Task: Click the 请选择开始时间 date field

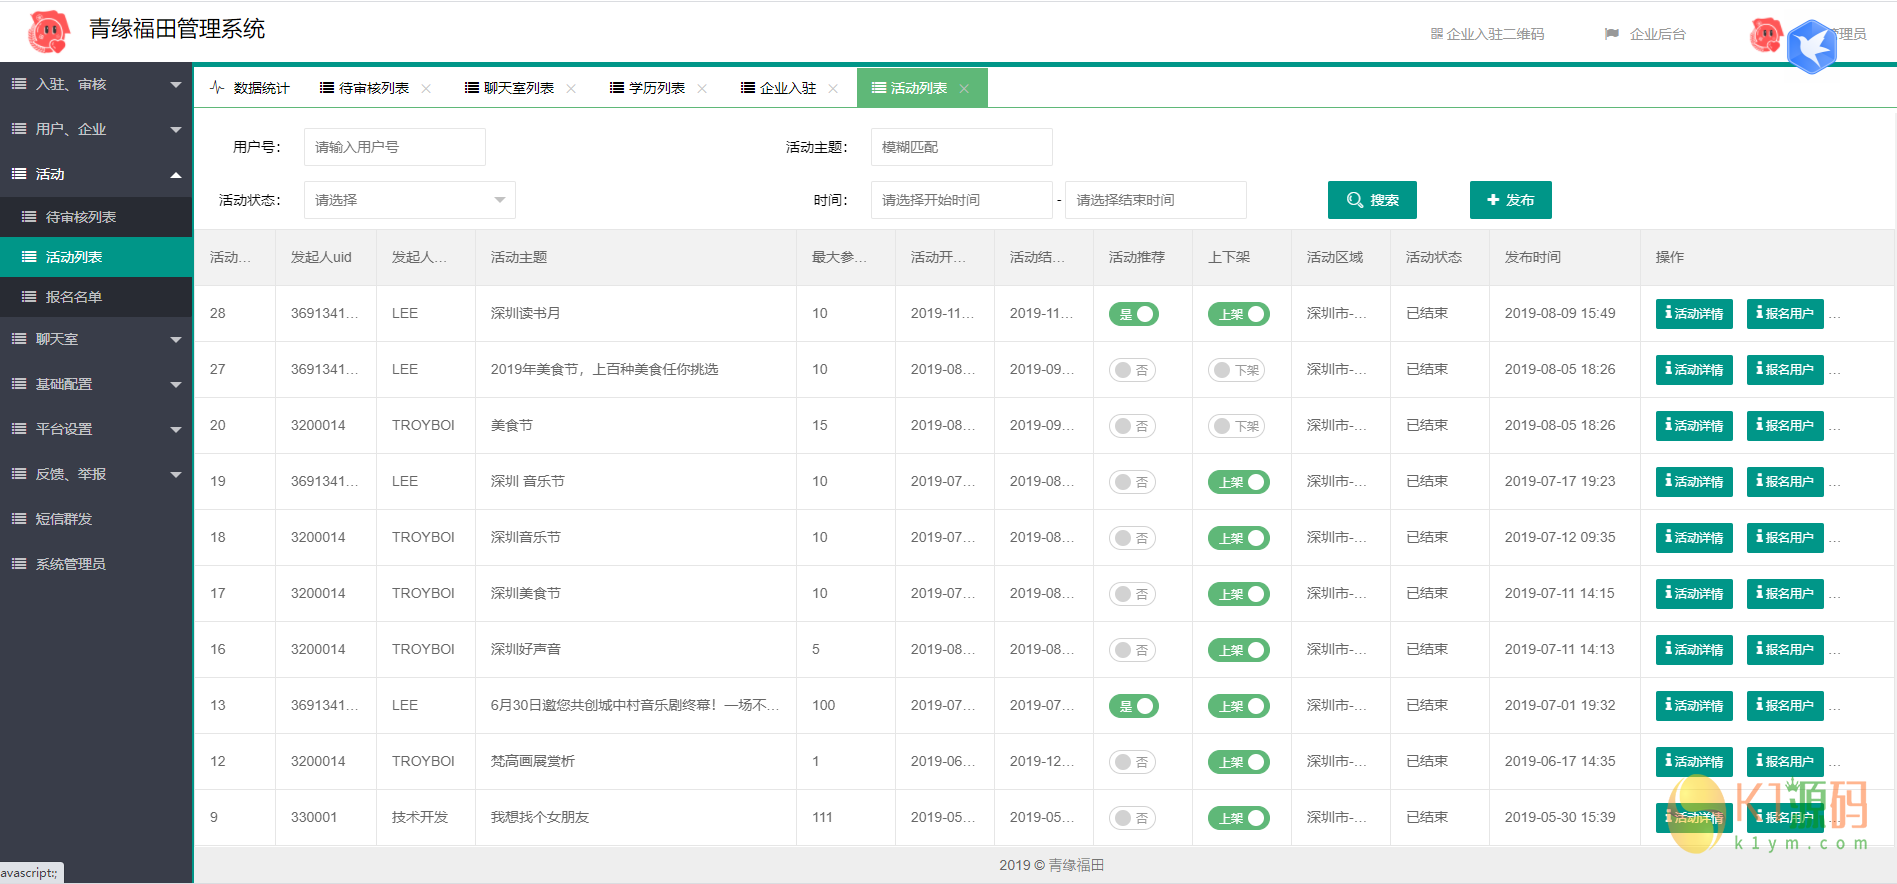Action: (x=961, y=200)
